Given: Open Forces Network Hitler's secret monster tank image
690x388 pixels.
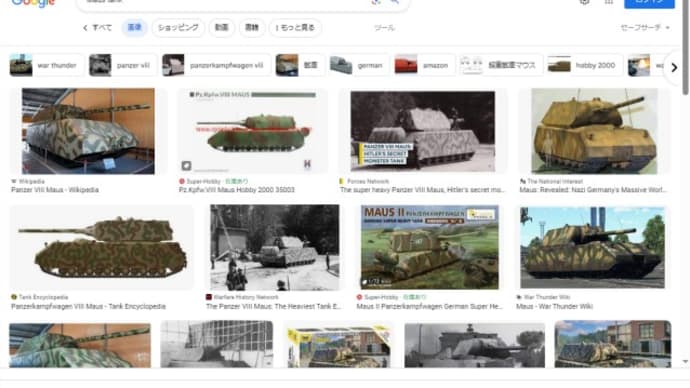Looking at the screenshot, I should [x=422, y=131].
